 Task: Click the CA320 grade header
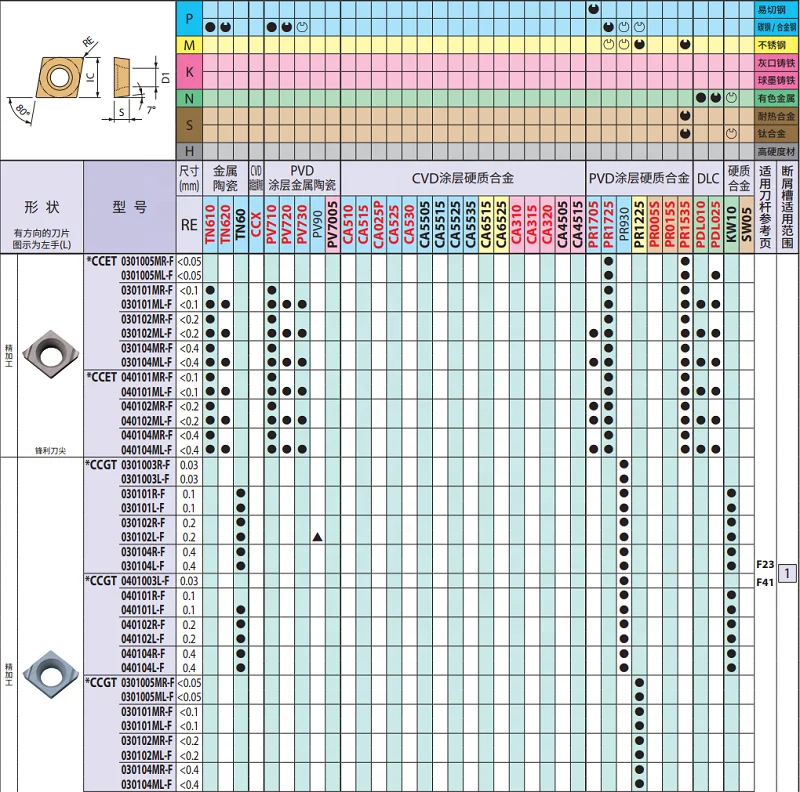547,225
